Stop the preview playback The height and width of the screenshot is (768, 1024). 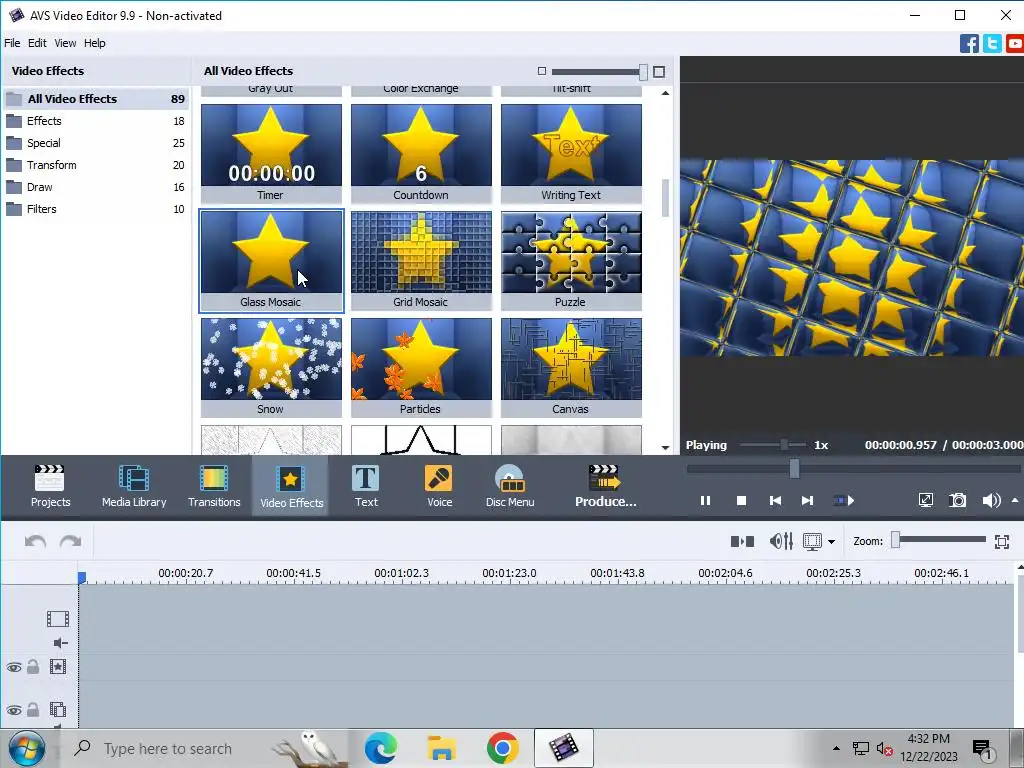[x=741, y=501]
